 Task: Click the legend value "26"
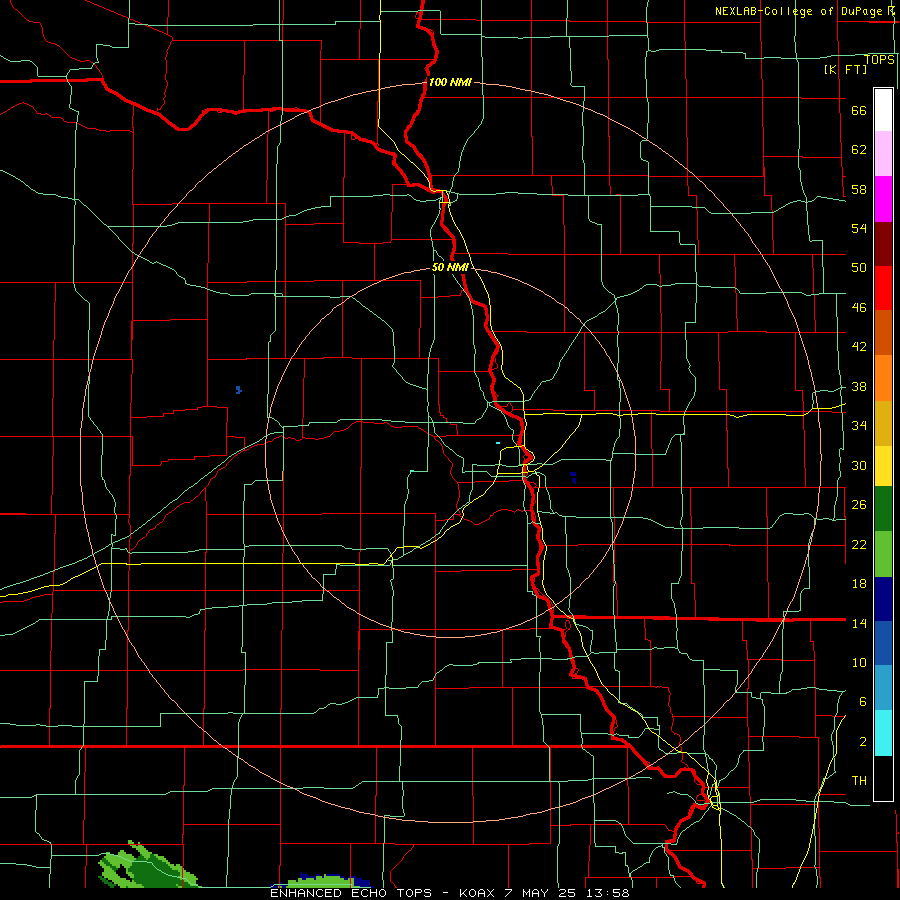(x=859, y=505)
